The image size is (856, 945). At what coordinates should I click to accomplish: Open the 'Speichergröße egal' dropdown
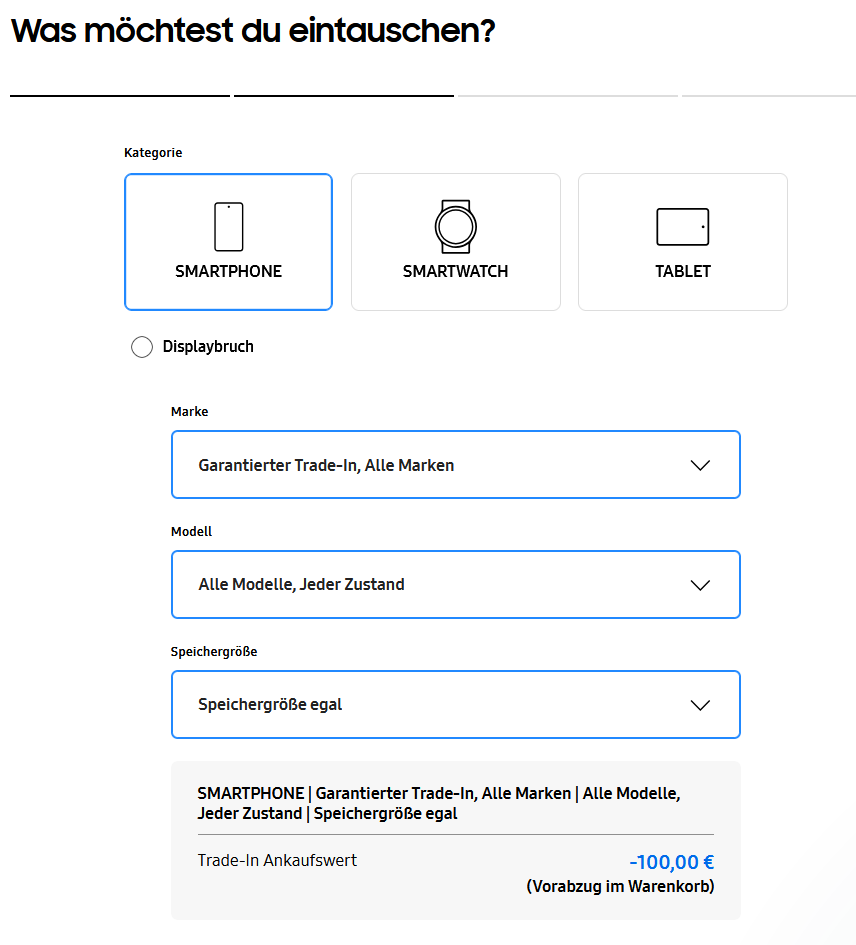[x=271, y=705]
